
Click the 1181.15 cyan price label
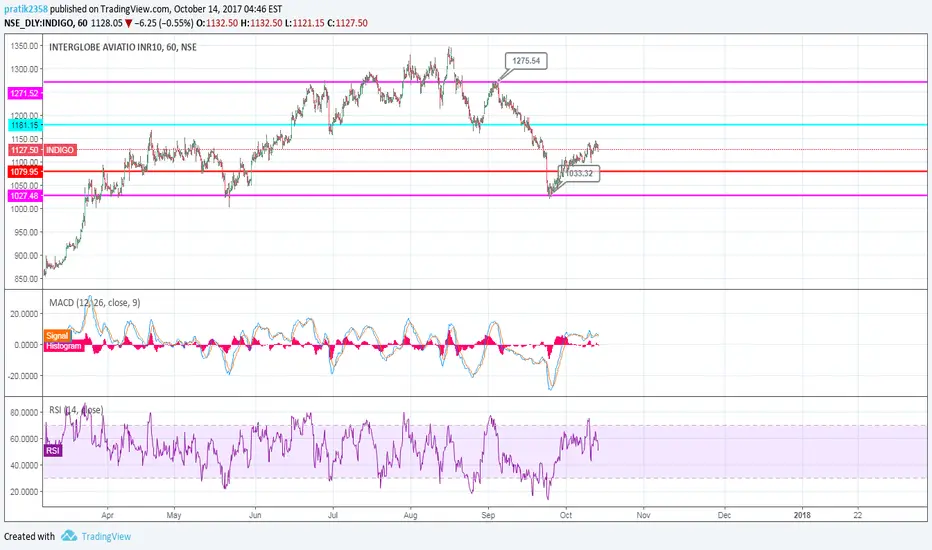24,125
